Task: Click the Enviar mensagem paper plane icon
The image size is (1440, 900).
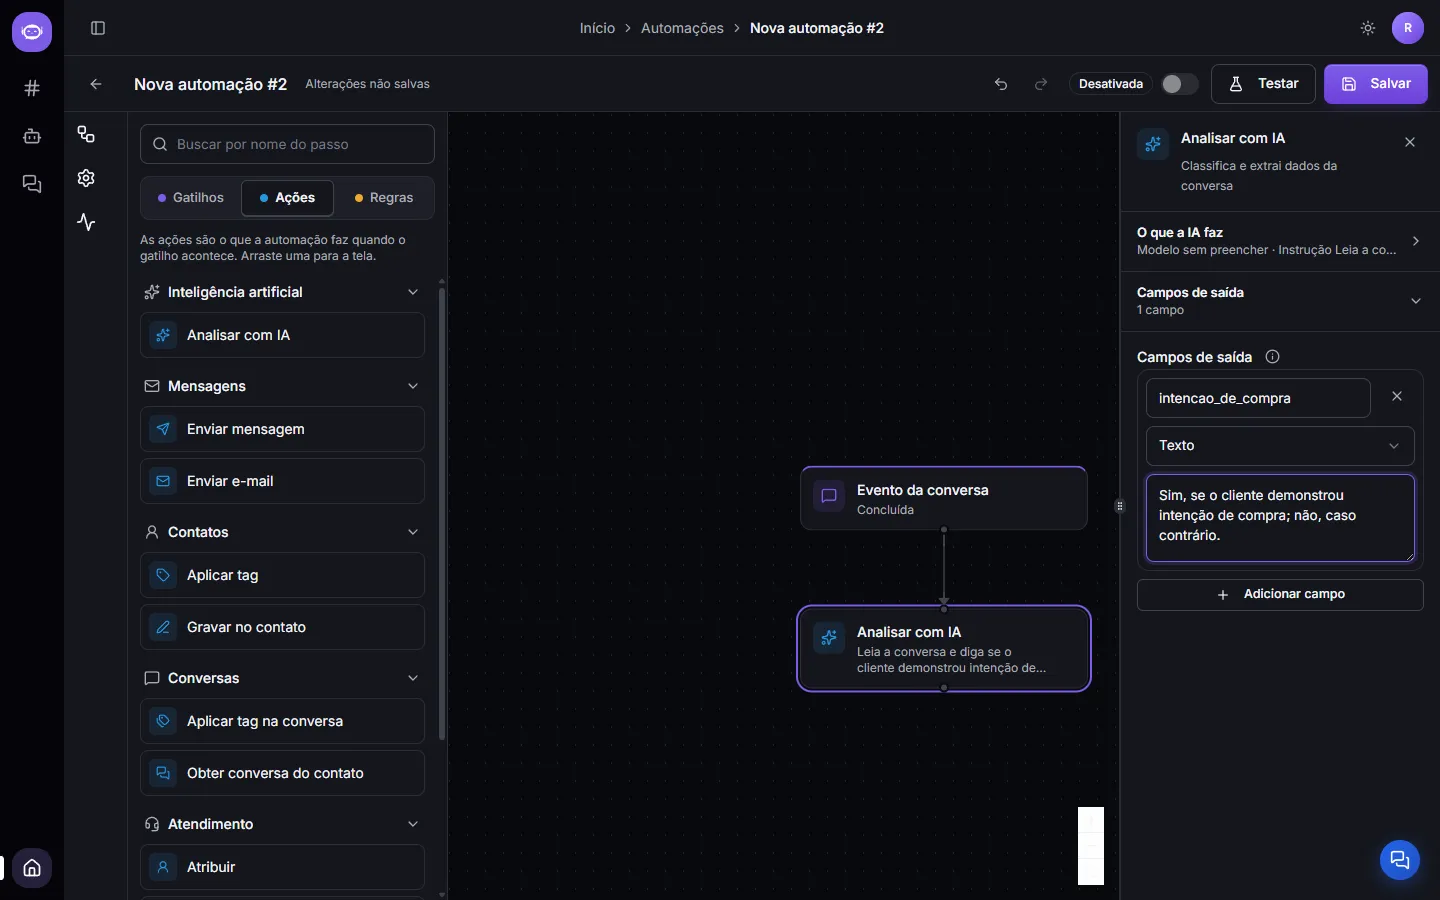Action: point(163,429)
